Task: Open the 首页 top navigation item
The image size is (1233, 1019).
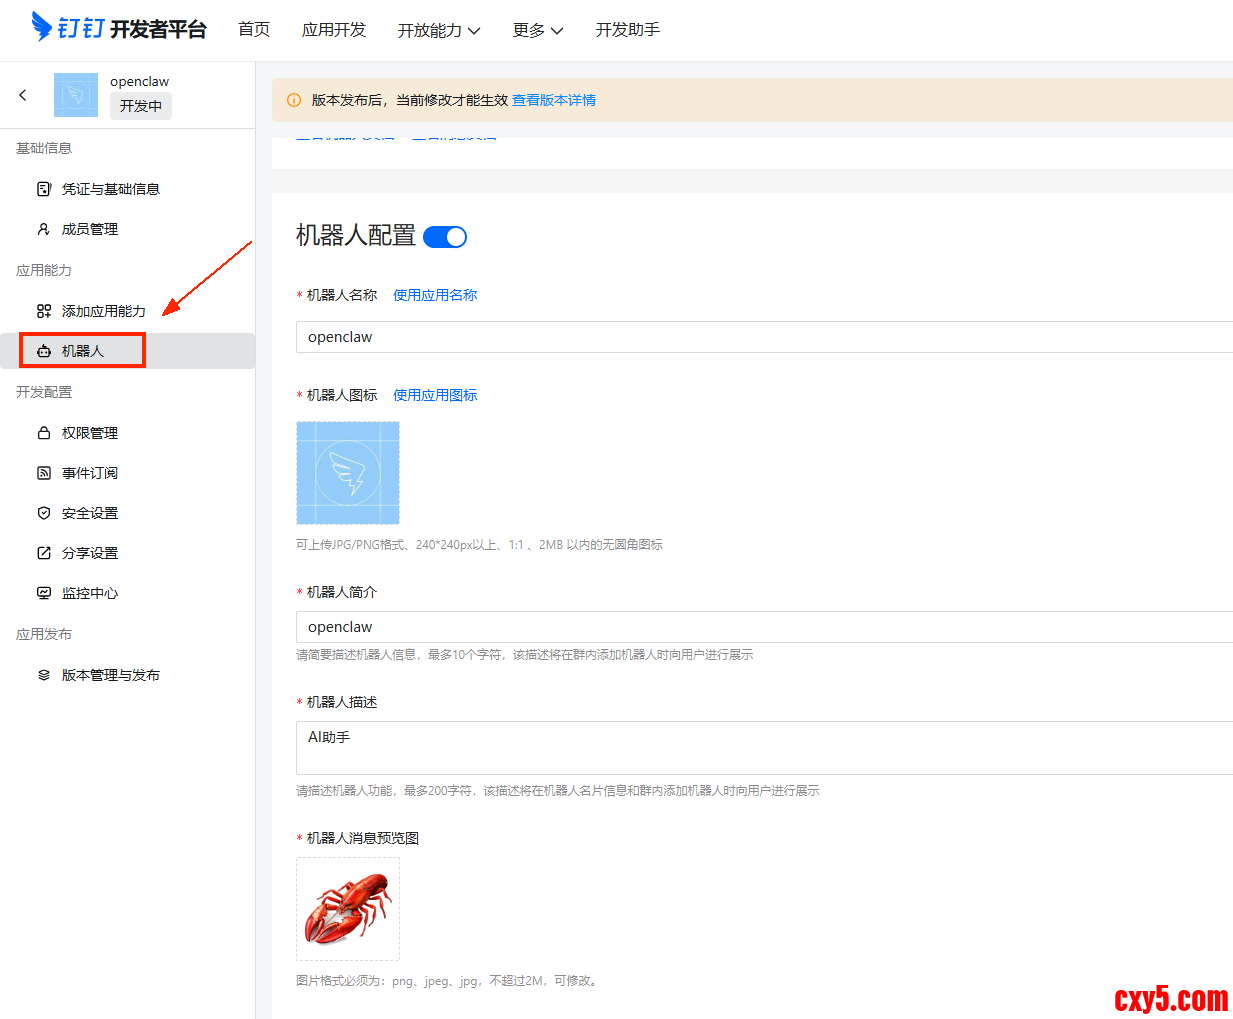Action: pos(254,30)
